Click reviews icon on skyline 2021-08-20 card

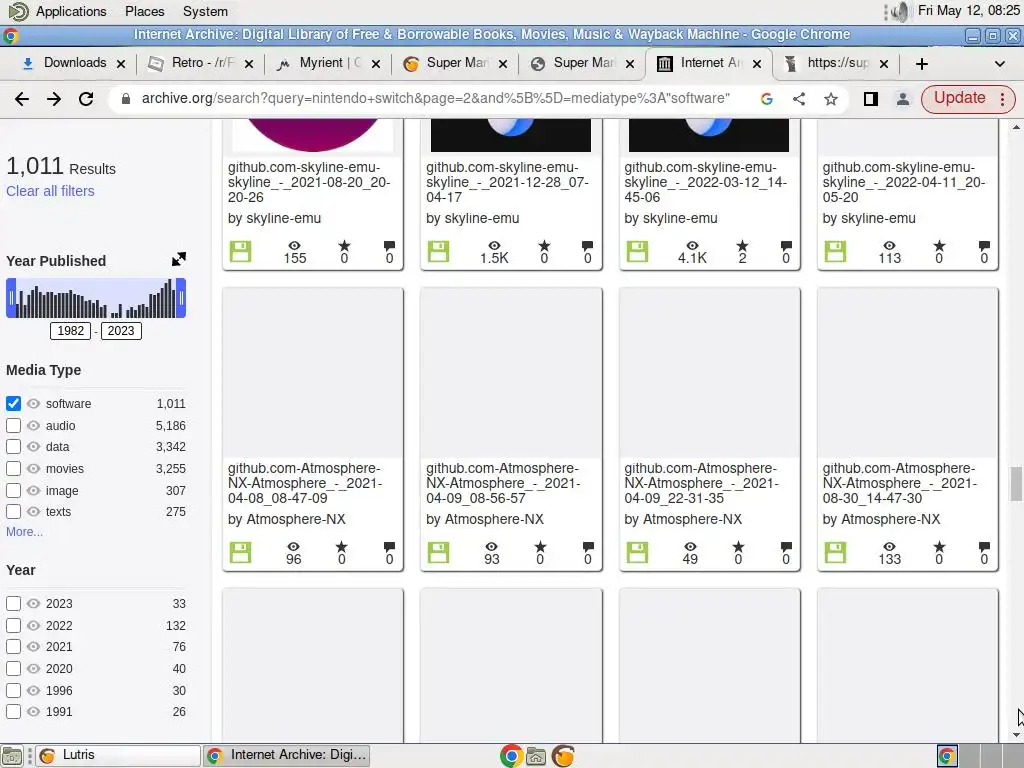[x=389, y=246]
